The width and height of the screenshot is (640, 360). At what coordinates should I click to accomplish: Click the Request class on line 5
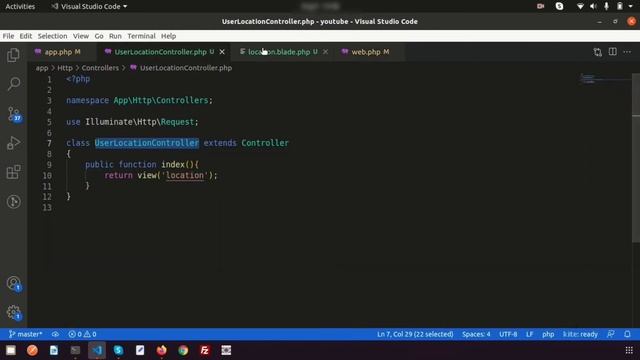(177, 122)
